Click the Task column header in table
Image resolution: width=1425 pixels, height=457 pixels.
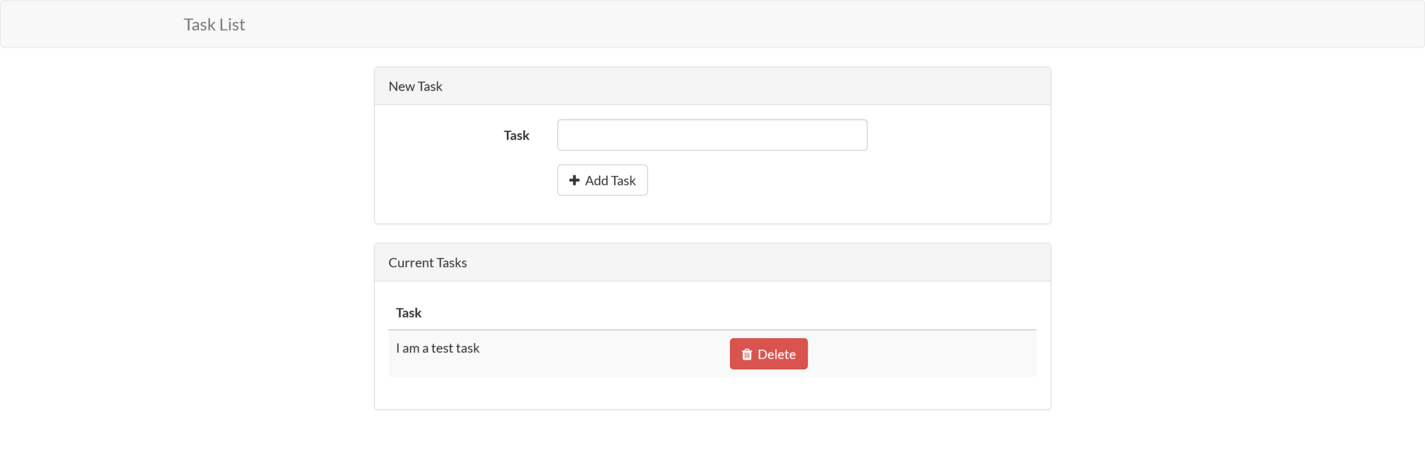click(409, 313)
